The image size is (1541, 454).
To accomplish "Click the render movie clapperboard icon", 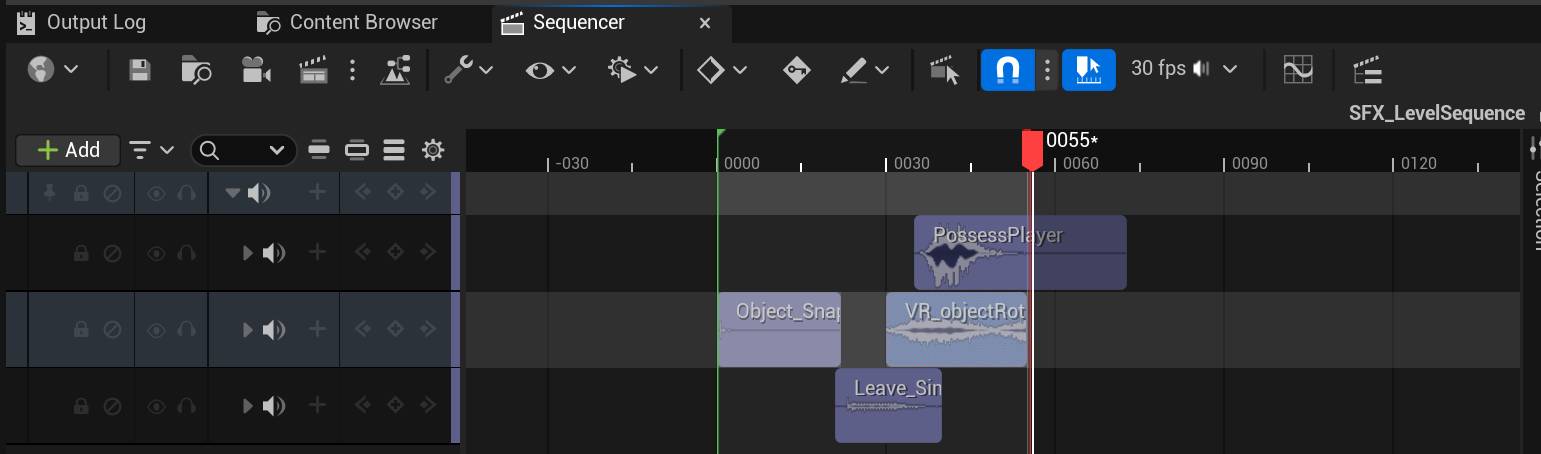I will click(314, 70).
